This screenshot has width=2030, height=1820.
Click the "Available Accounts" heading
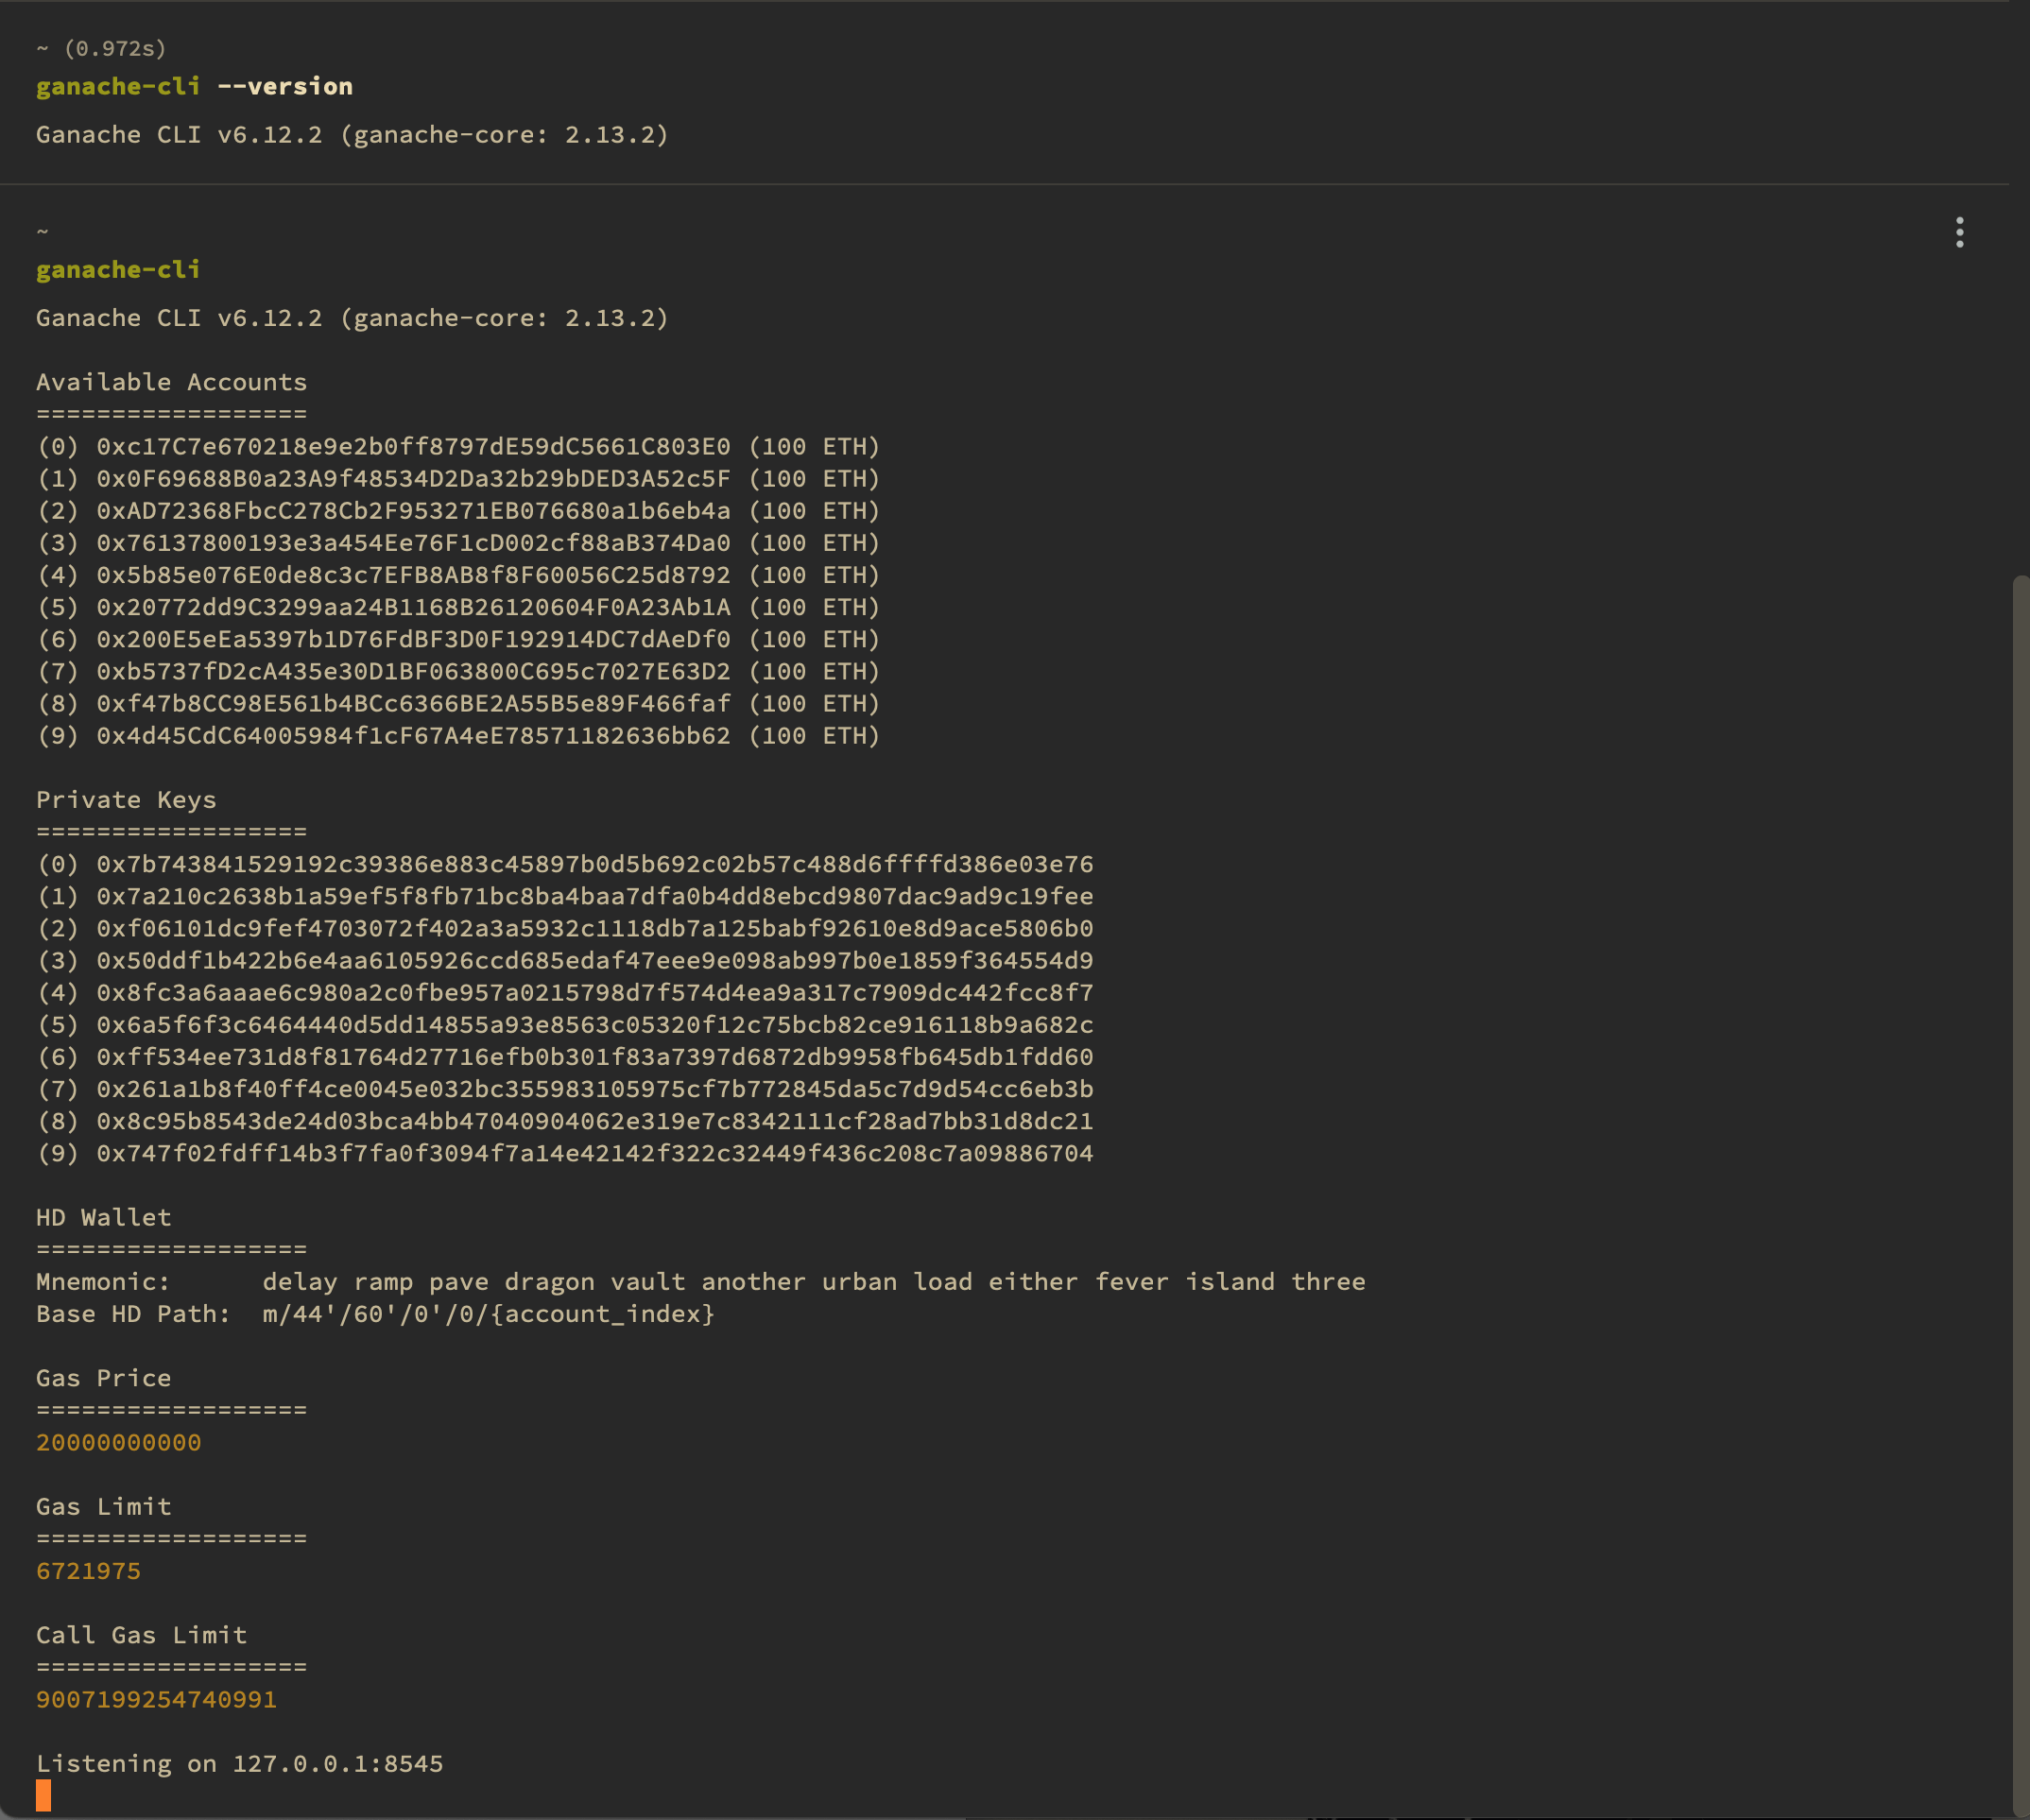pos(171,382)
